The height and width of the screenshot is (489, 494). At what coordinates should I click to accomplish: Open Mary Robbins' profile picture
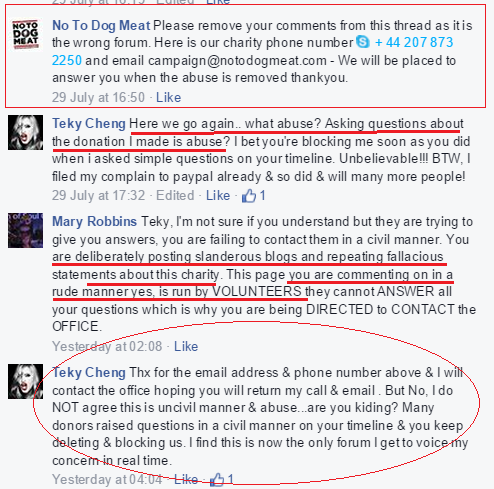pos(25,230)
